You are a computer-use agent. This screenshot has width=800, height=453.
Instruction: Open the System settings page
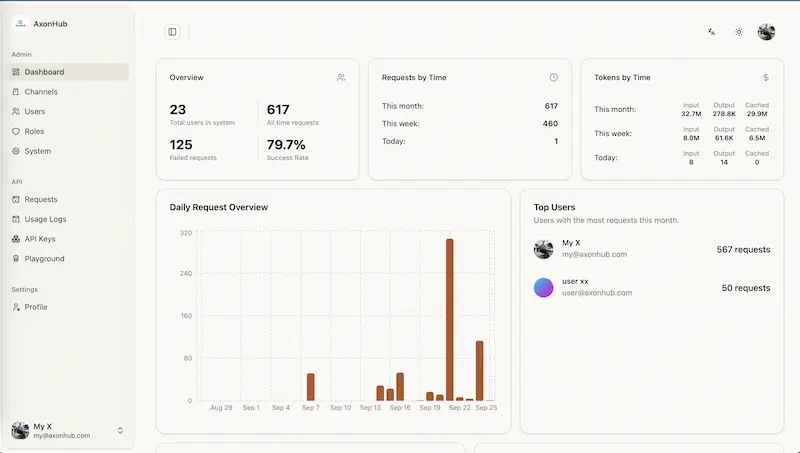(x=69, y=151)
